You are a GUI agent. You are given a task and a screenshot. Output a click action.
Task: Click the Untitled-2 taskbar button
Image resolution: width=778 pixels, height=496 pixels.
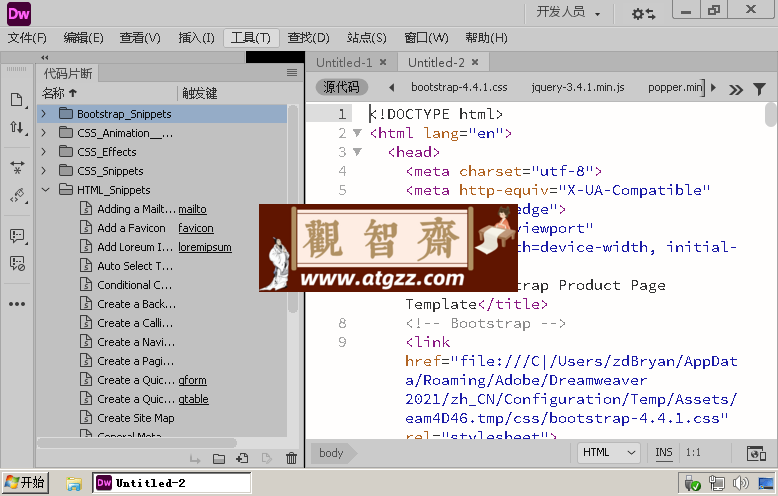(x=172, y=483)
